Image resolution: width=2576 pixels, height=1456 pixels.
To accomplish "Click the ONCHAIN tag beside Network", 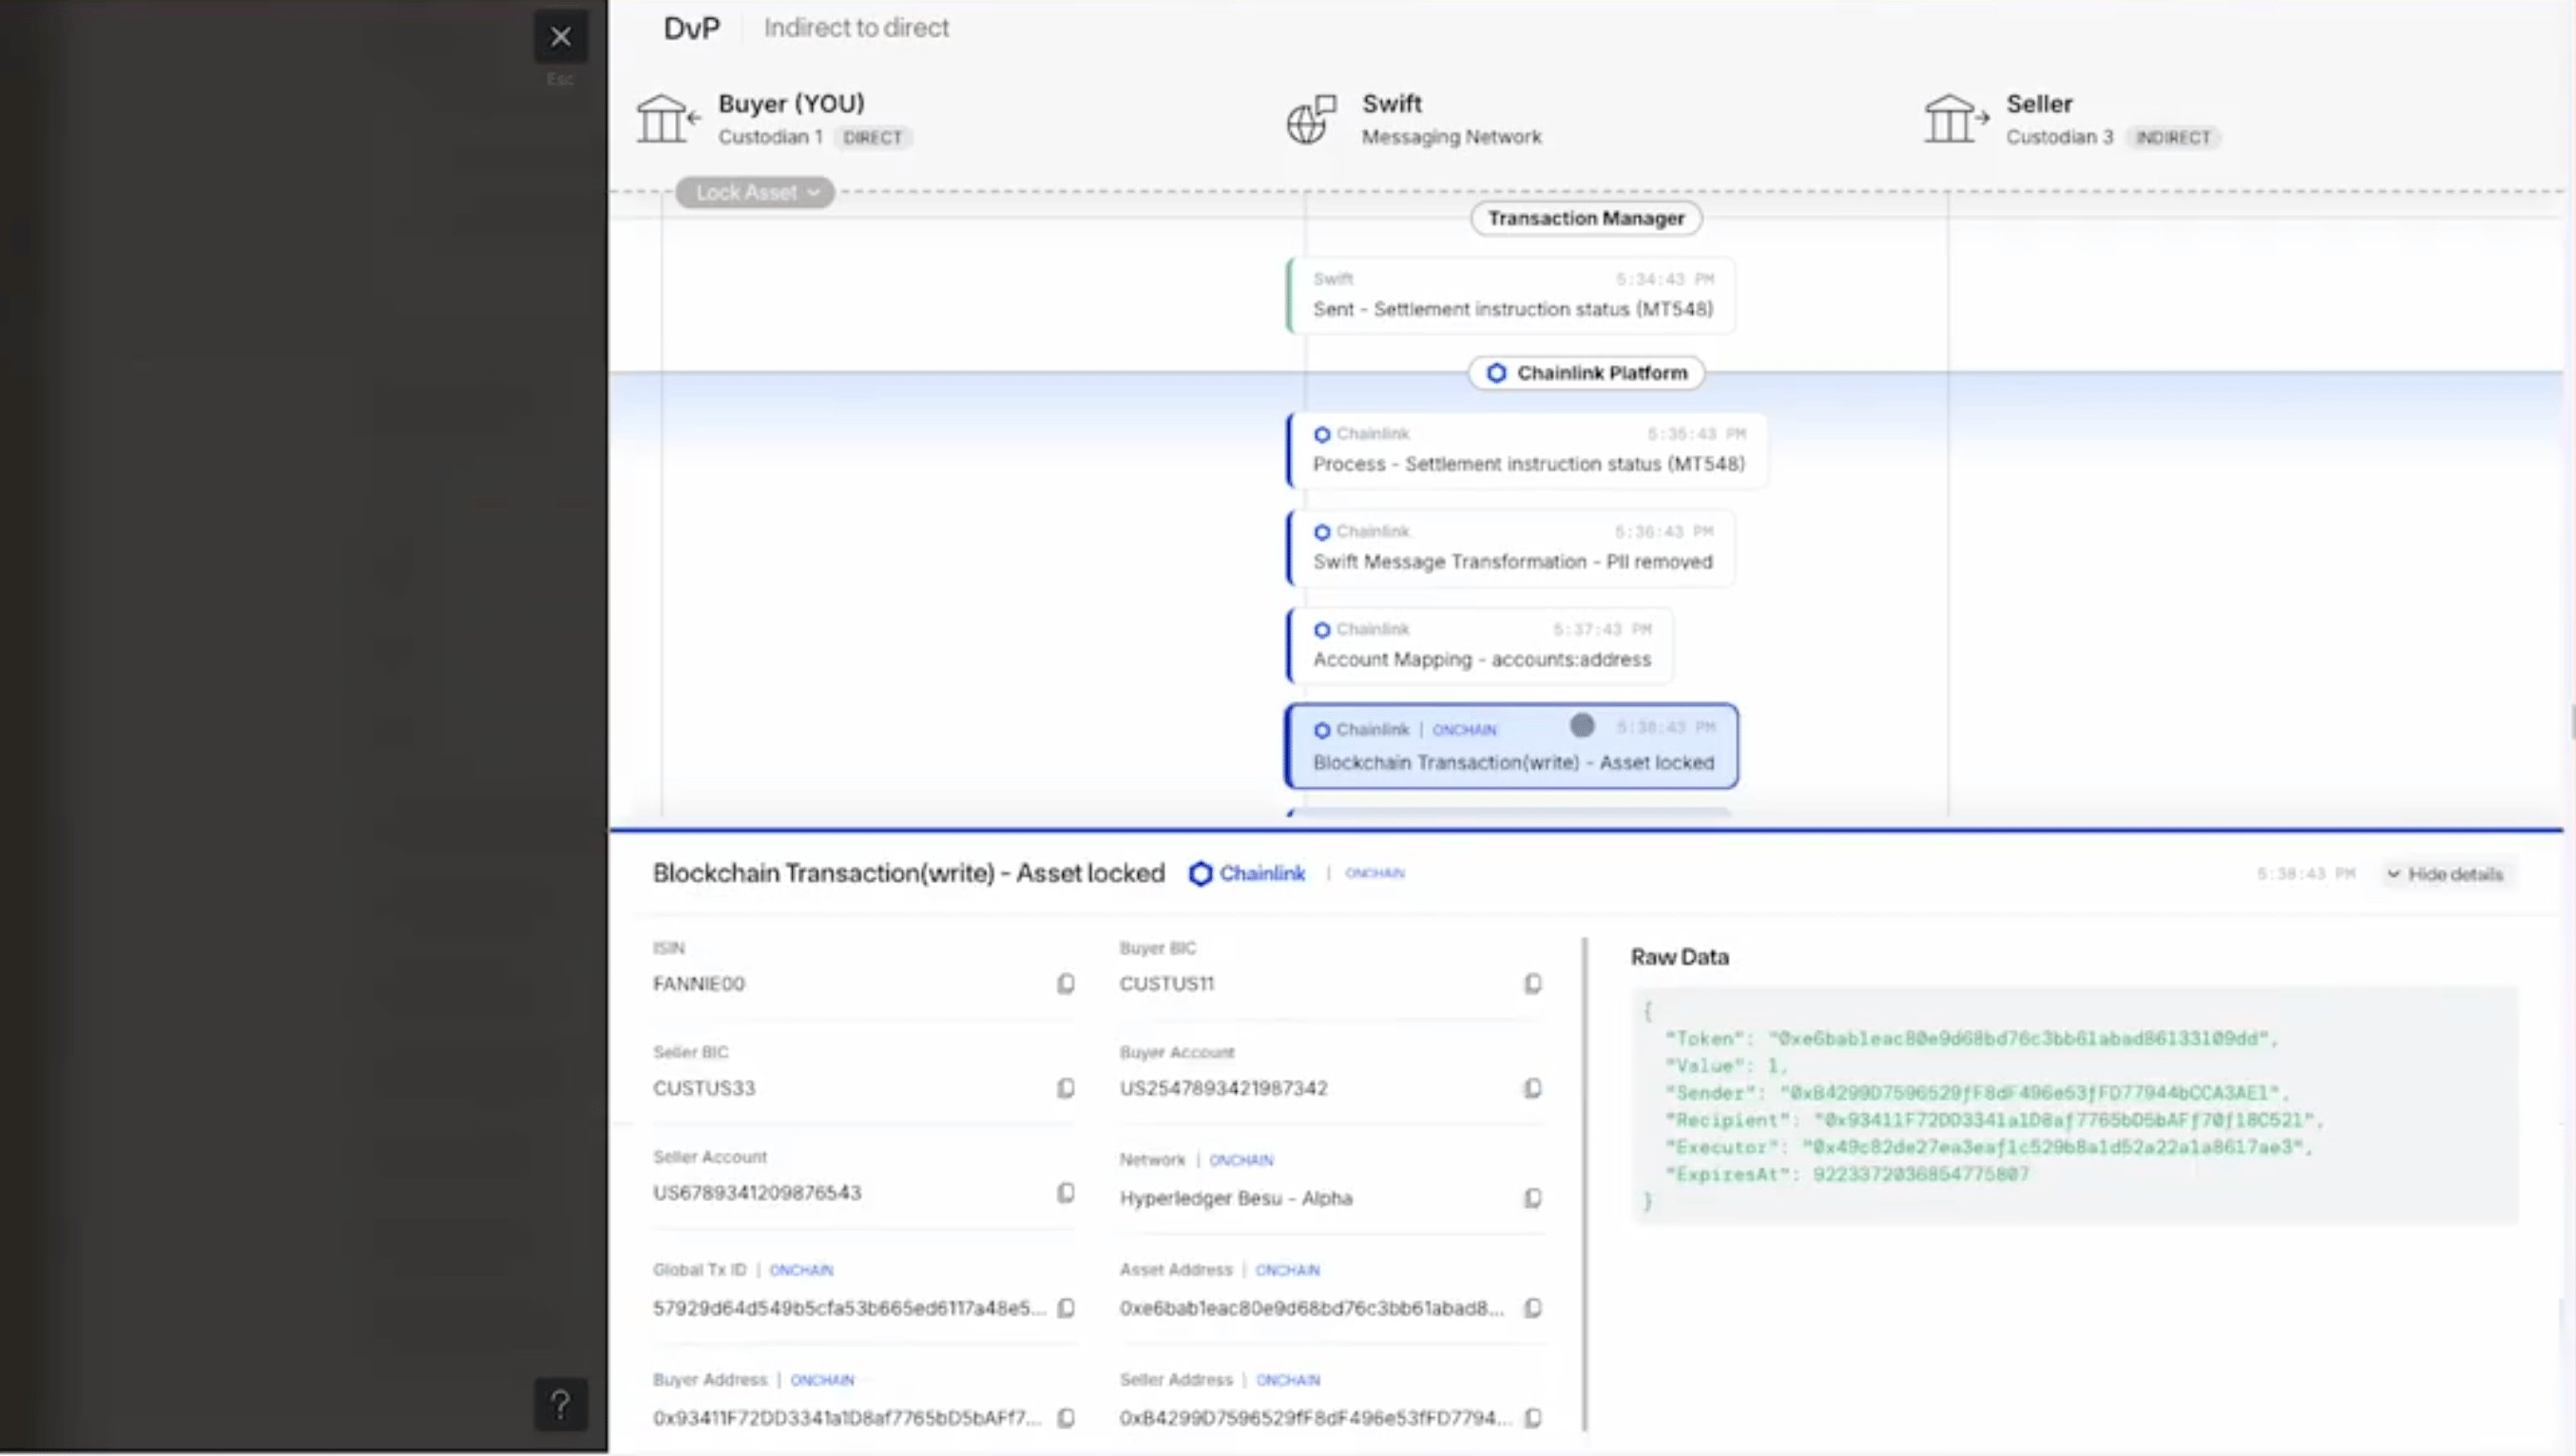I will coord(1241,1160).
